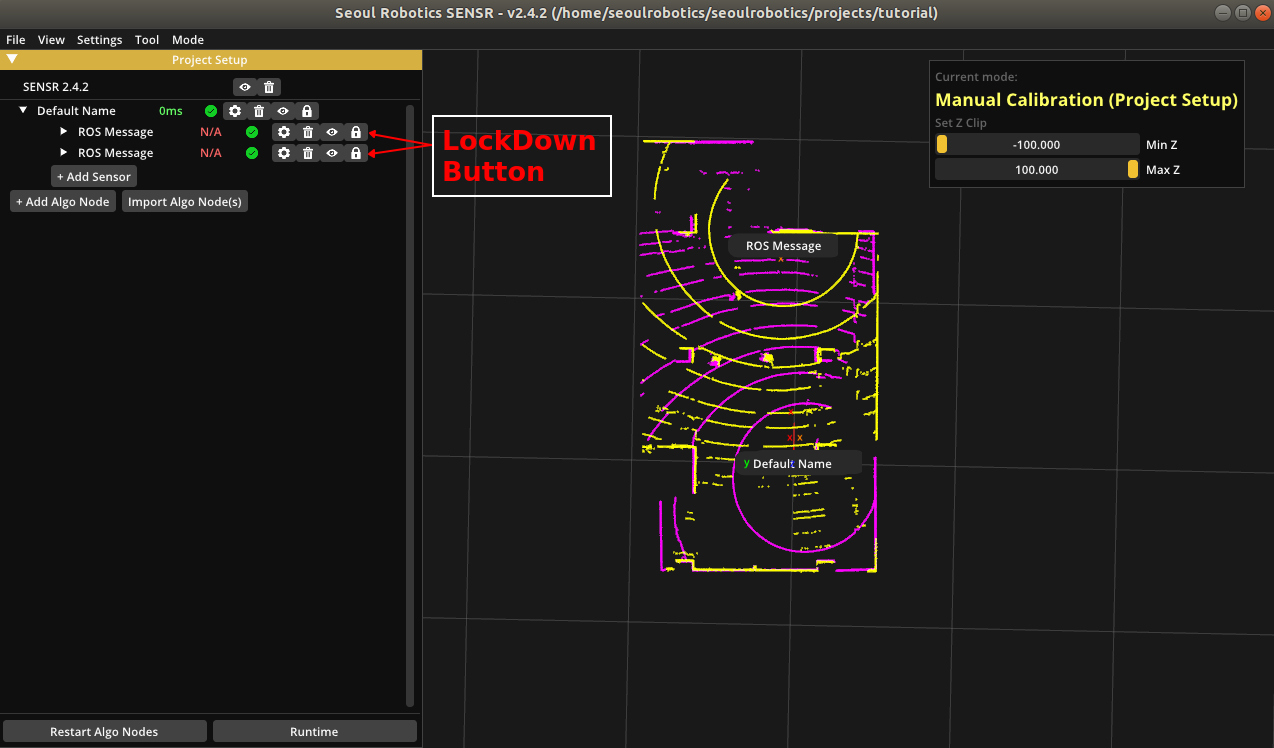Toggle eye visibility of second ROS Message sensor
Screen dimensions: 1274x748
click(332, 153)
